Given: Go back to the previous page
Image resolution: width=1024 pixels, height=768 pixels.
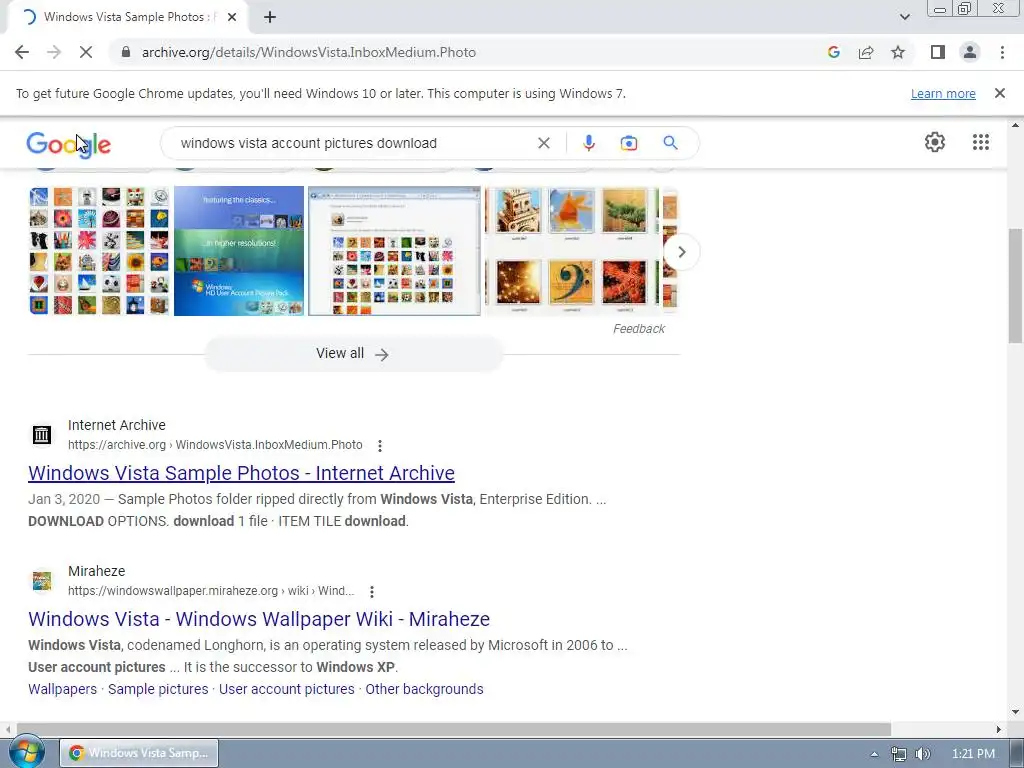Looking at the screenshot, I should pos(22,52).
